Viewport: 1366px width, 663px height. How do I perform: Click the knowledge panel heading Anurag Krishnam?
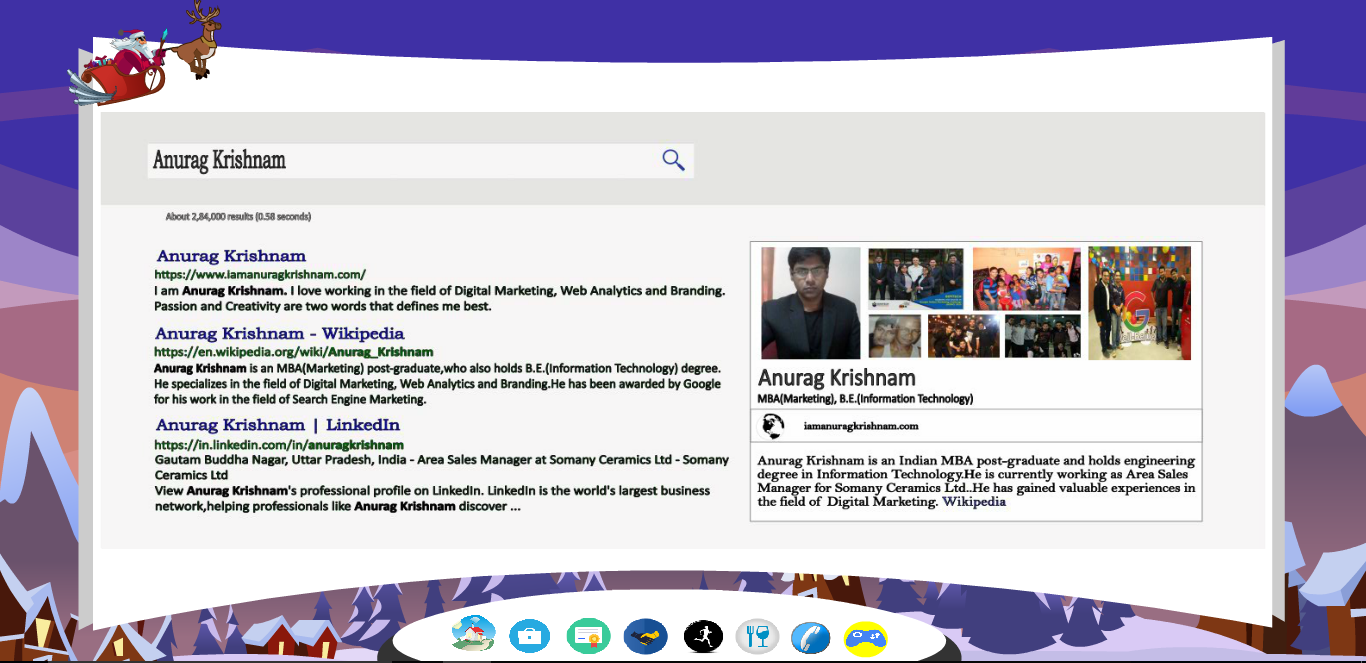coord(837,378)
